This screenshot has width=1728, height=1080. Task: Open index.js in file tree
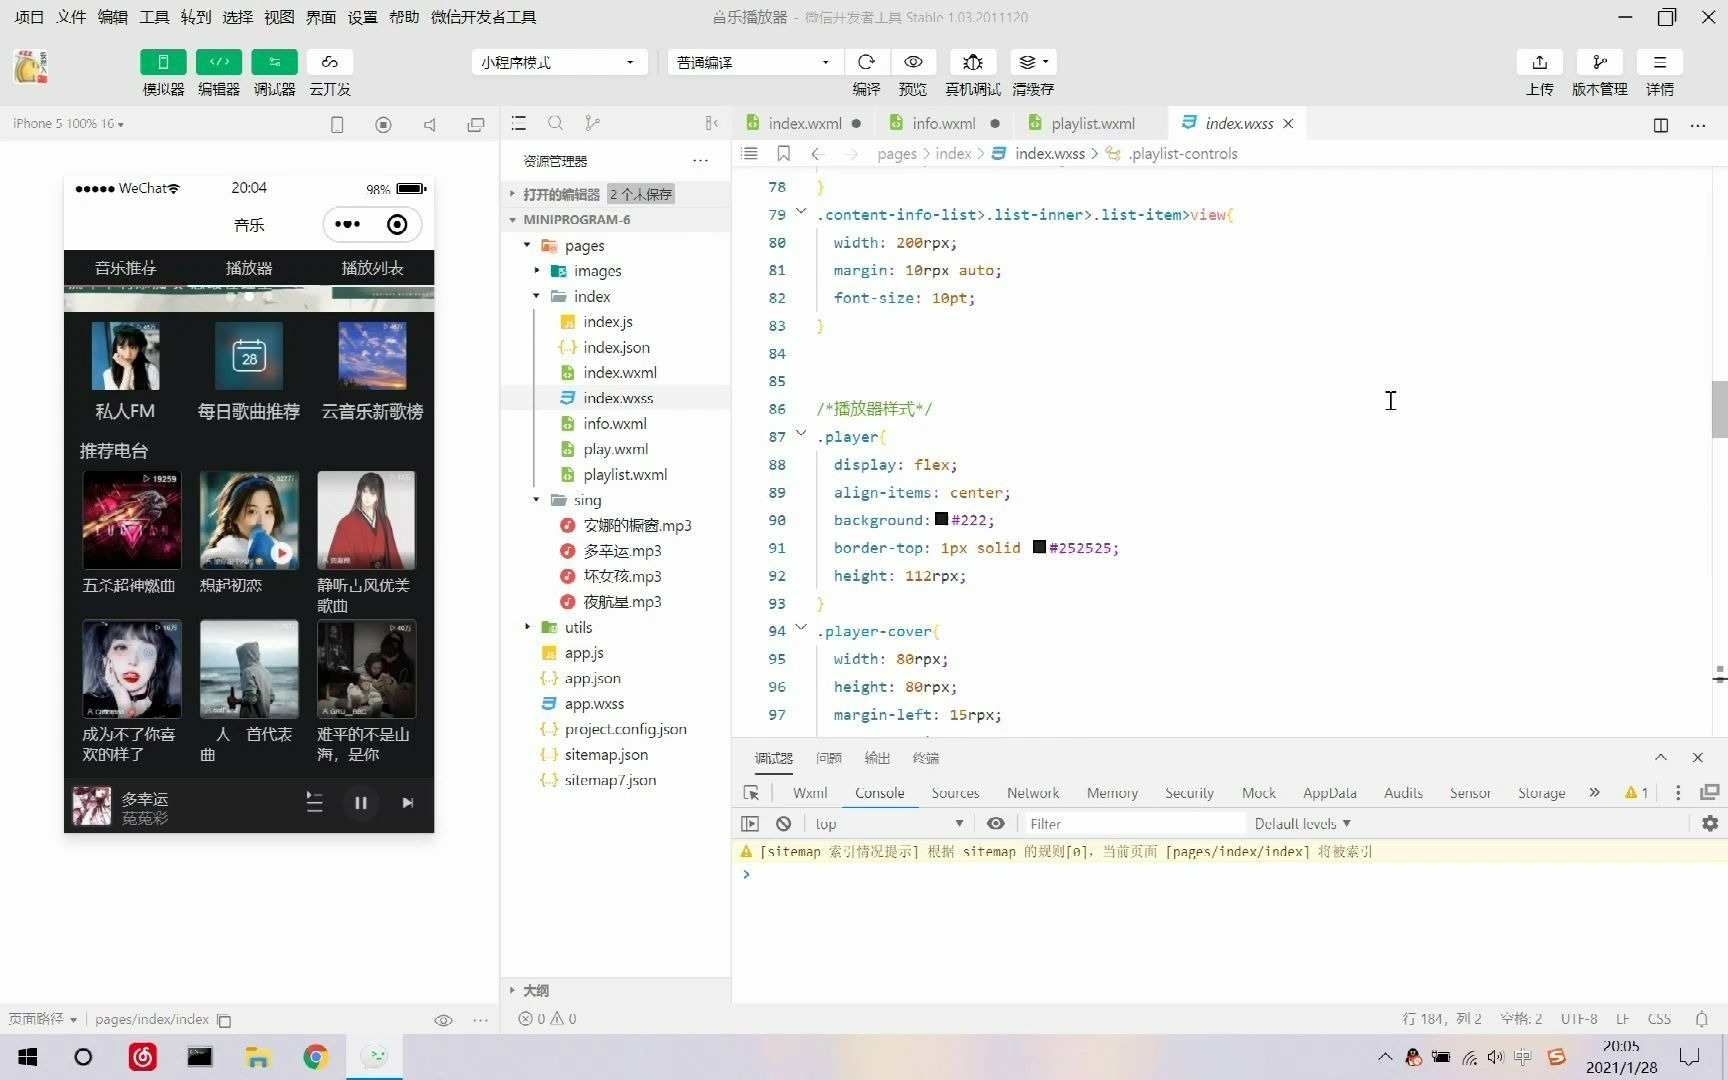pyautogui.click(x=608, y=322)
